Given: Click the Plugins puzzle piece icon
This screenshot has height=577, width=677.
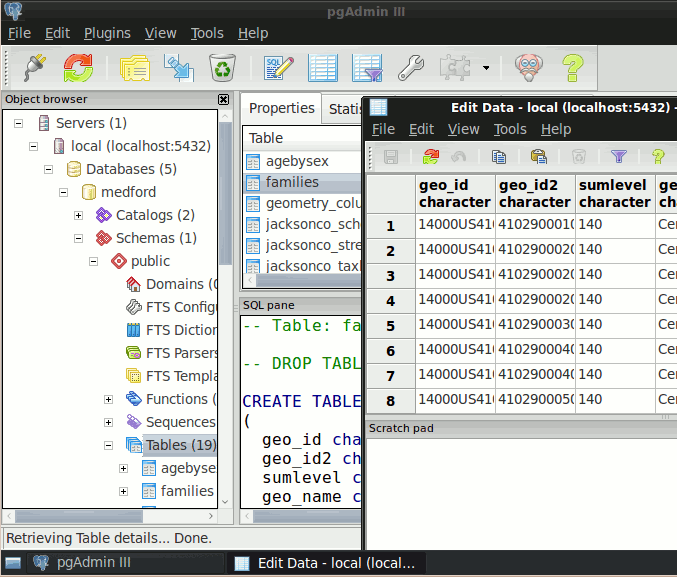Looking at the screenshot, I should coord(455,68).
